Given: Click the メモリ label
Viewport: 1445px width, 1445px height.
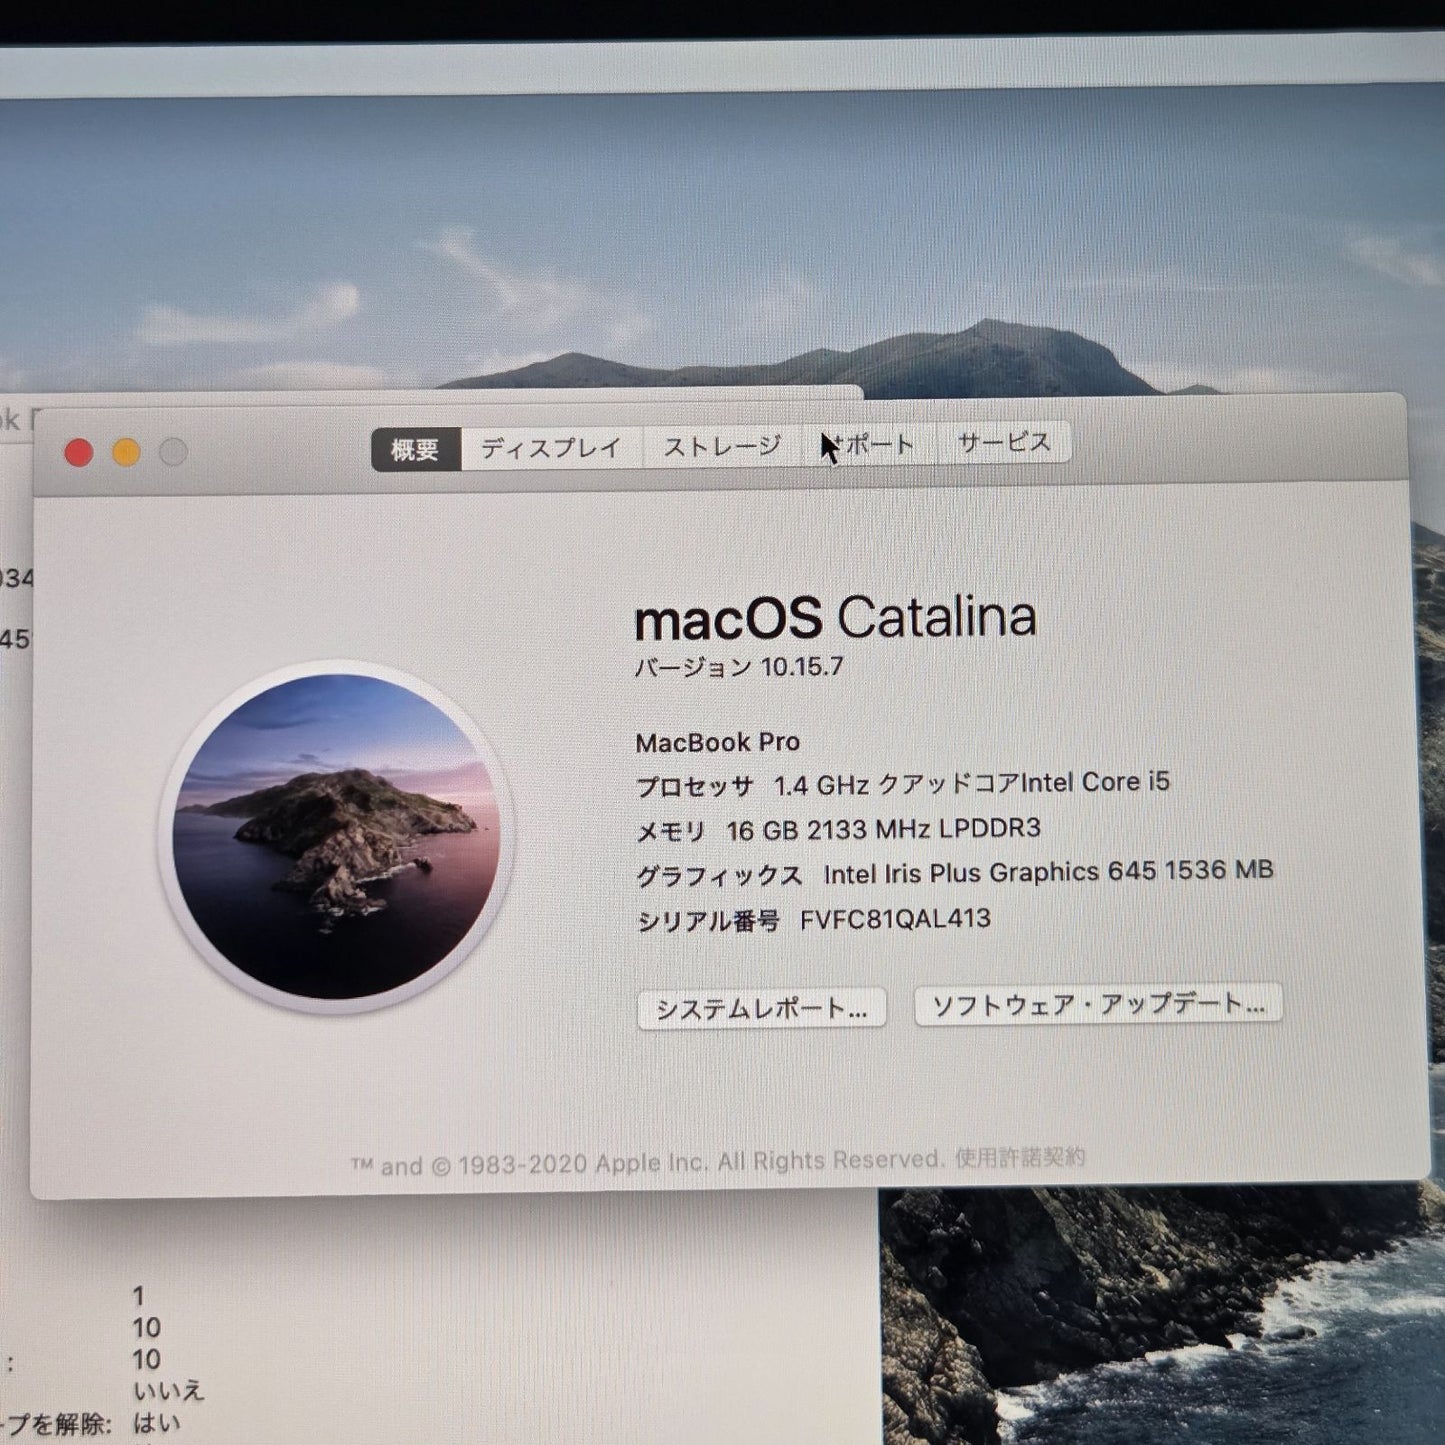Looking at the screenshot, I should (x=671, y=832).
